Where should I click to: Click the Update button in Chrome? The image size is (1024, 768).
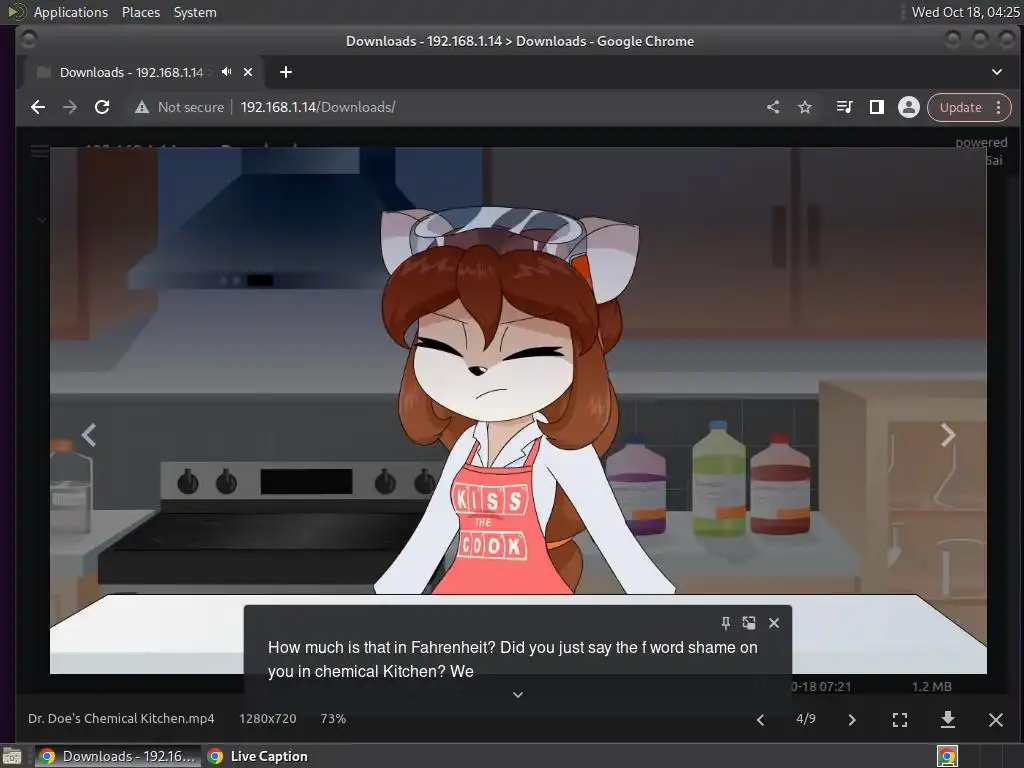click(x=960, y=107)
